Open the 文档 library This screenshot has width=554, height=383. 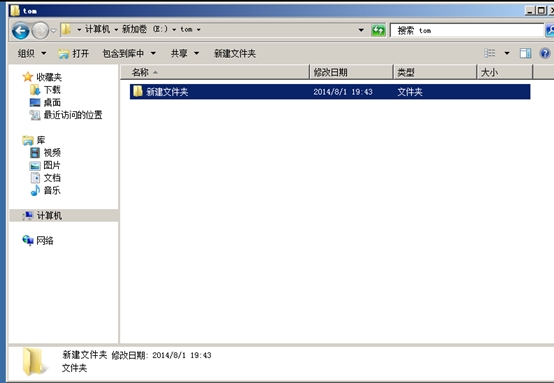pyautogui.click(x=52, y=178)
